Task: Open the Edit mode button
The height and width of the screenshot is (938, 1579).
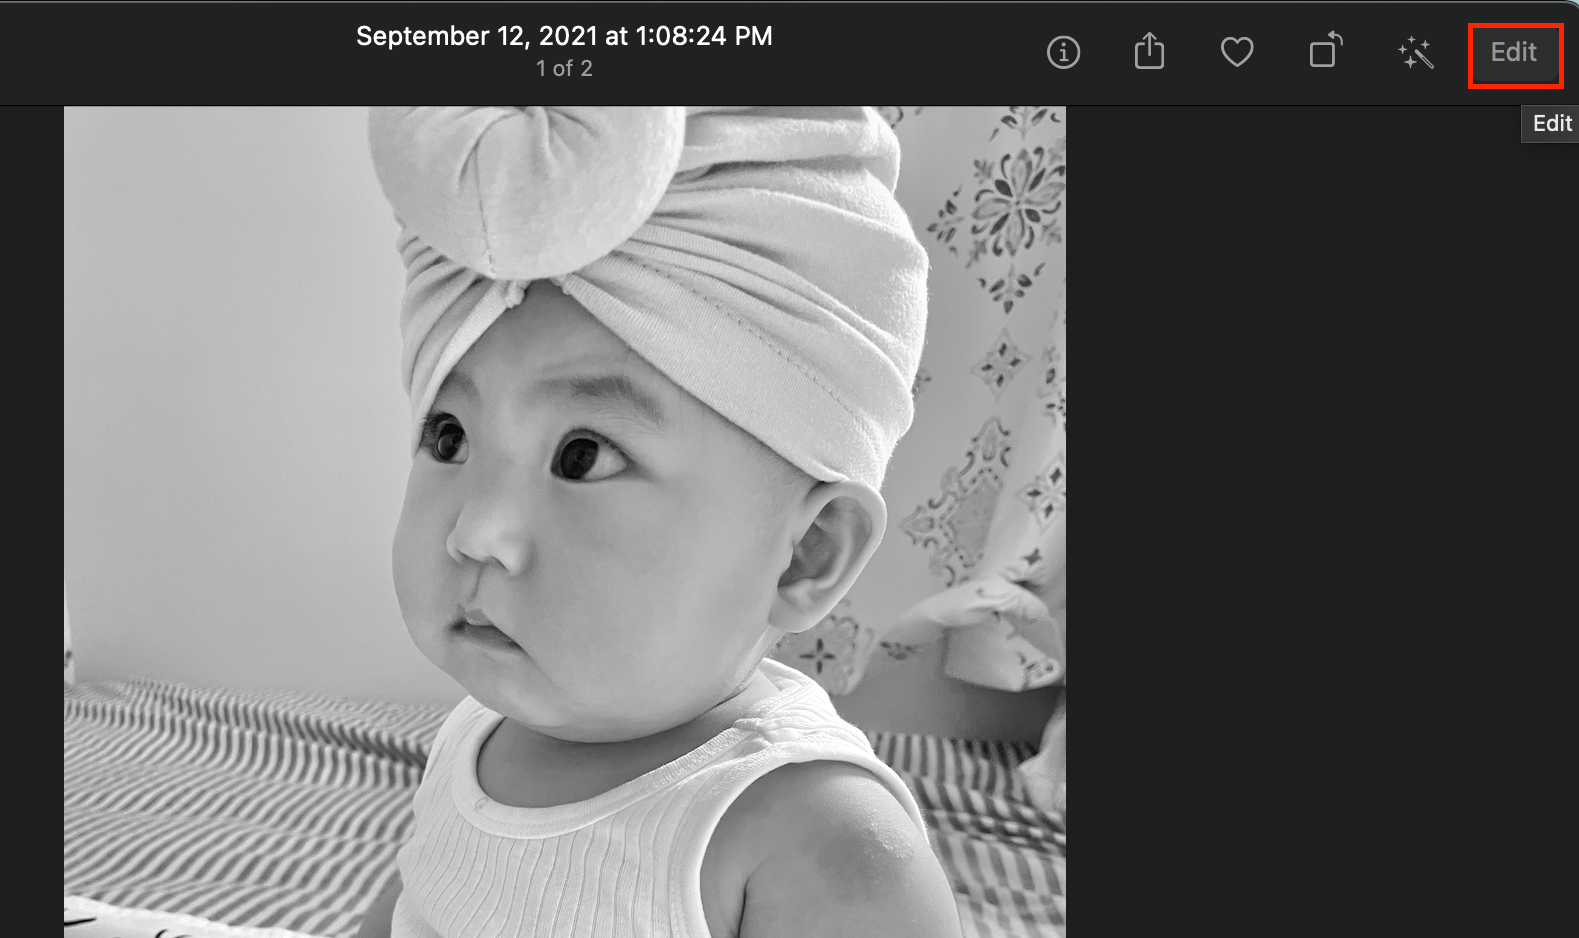Action: (x=1514, y=53)
